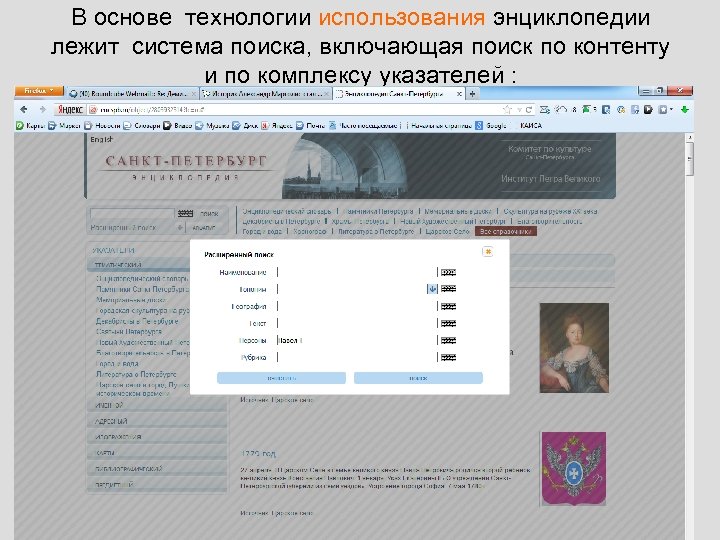Open the URL history dropdown arrow
This screenshot has height=540, width=720.
(519, 110)
